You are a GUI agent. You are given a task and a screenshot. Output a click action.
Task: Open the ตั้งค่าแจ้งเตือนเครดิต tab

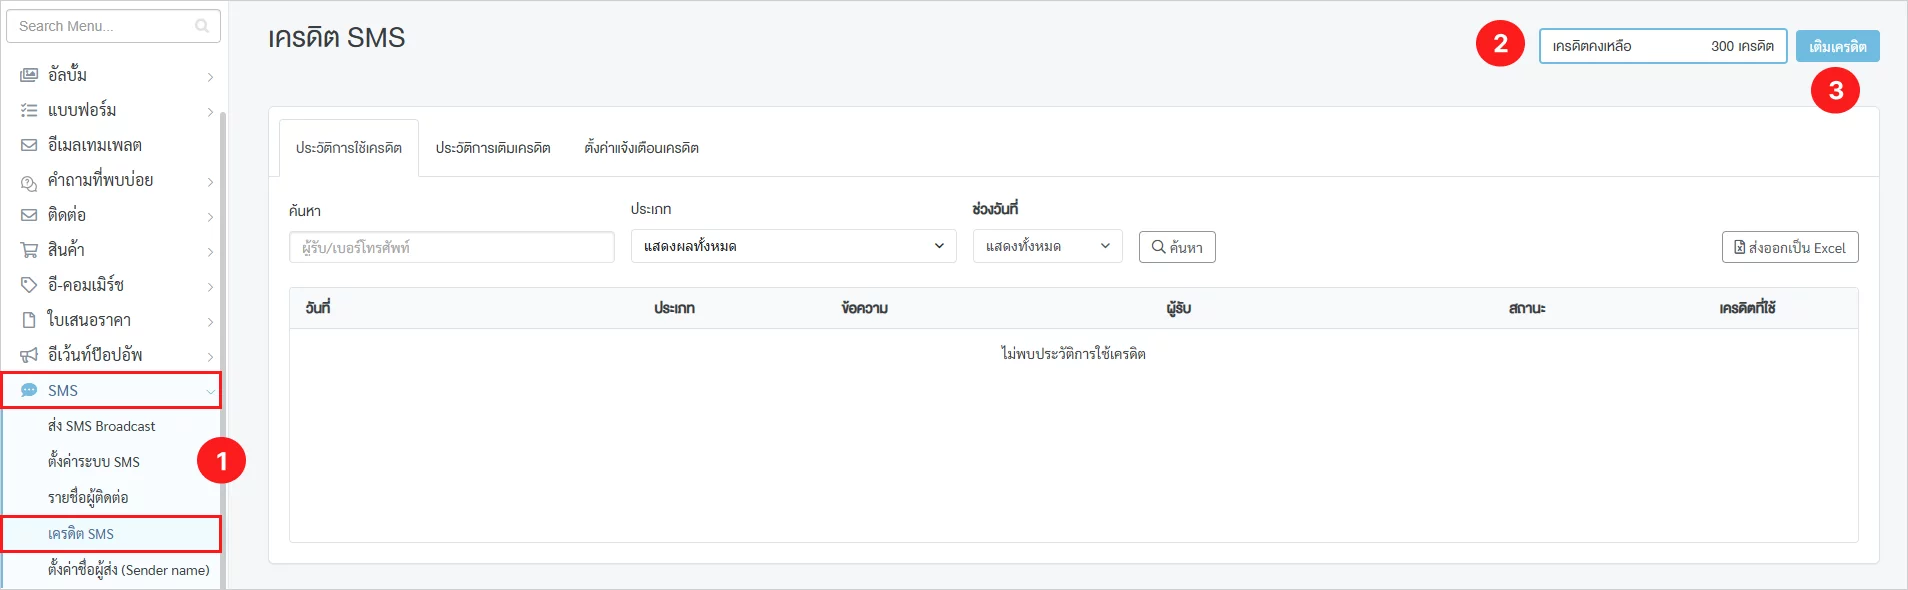click(641, 148)
